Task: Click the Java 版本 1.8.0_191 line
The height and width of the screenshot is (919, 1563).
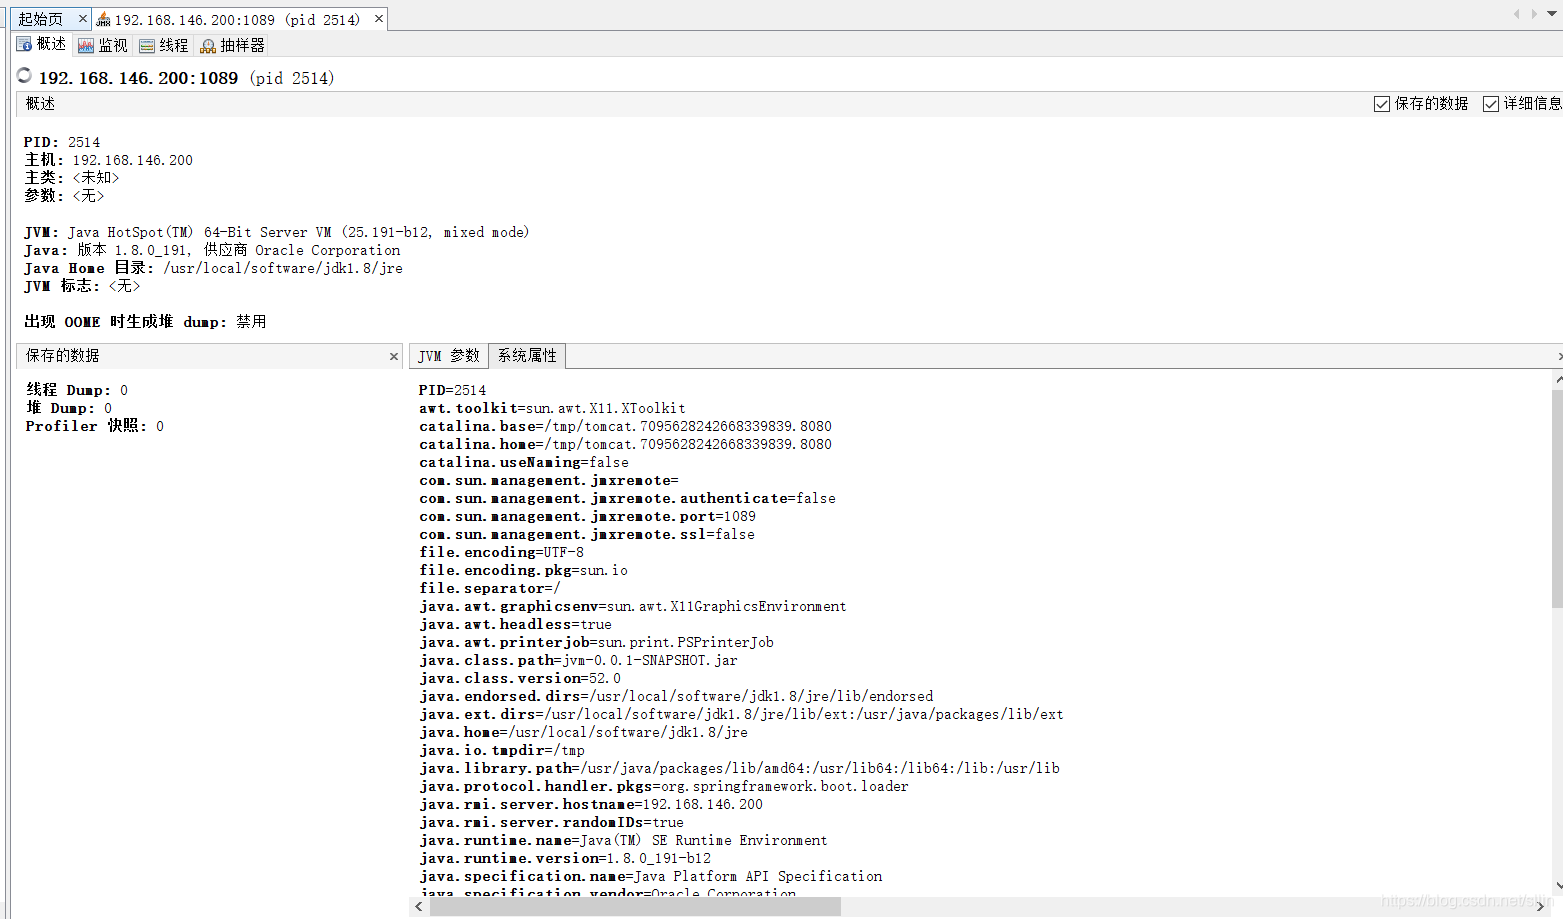Action: [212, 250]
